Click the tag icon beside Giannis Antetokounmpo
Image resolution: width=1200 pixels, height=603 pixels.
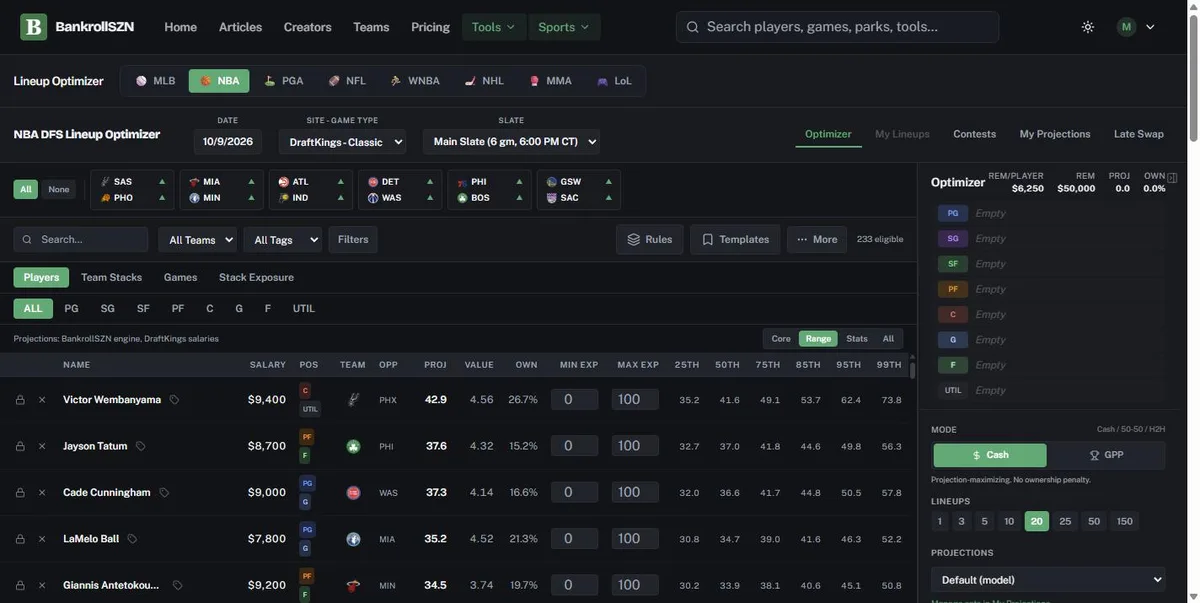coord(177,585)
